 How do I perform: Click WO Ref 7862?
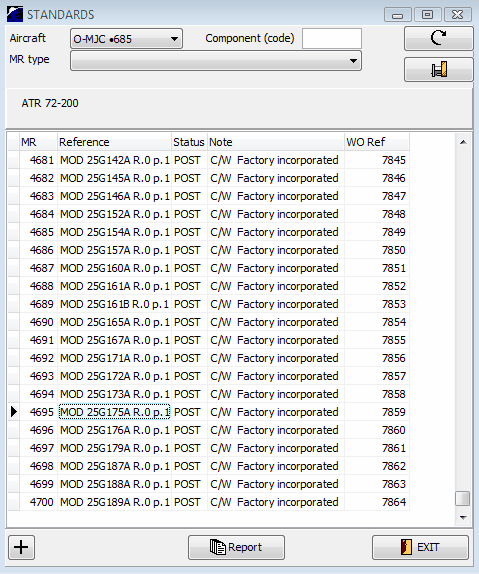tap(377, 466)
